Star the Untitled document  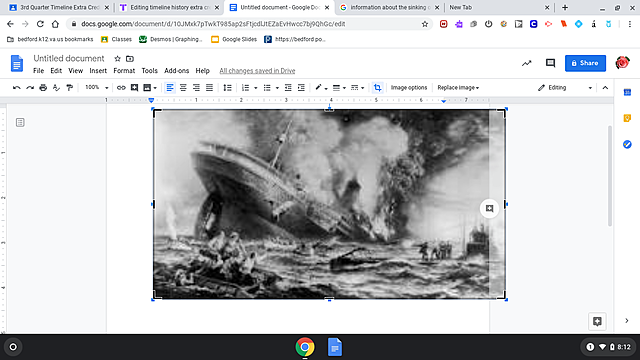coord(118,58)
